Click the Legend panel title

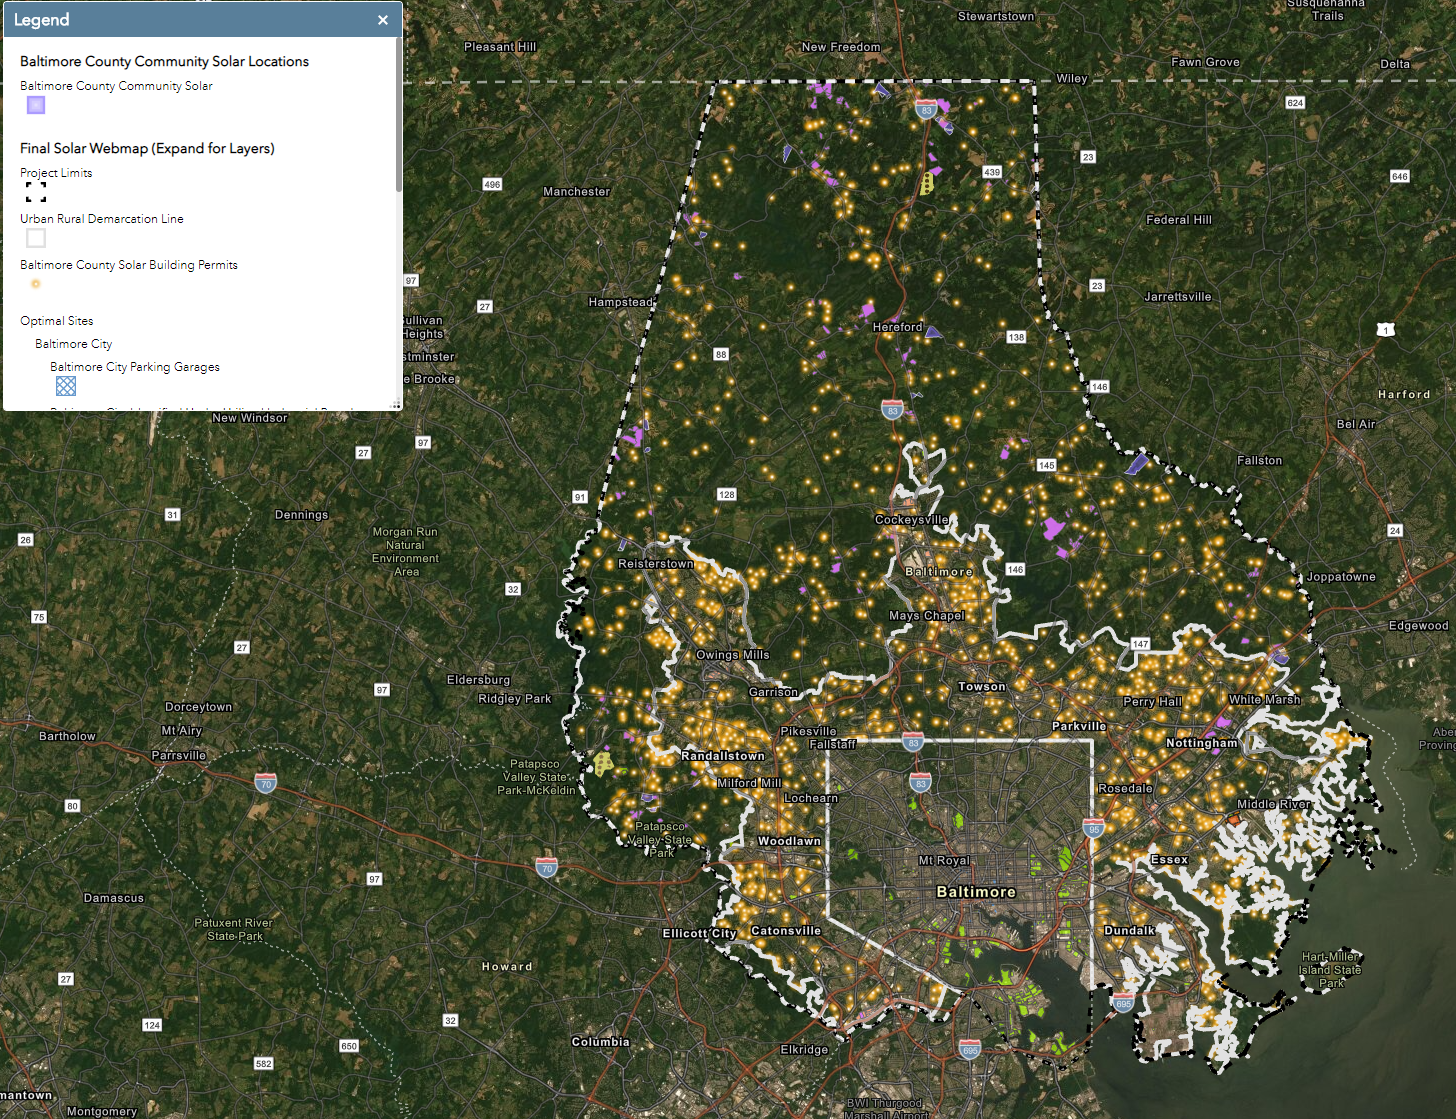pyautogui.click(x=41, y=20)
